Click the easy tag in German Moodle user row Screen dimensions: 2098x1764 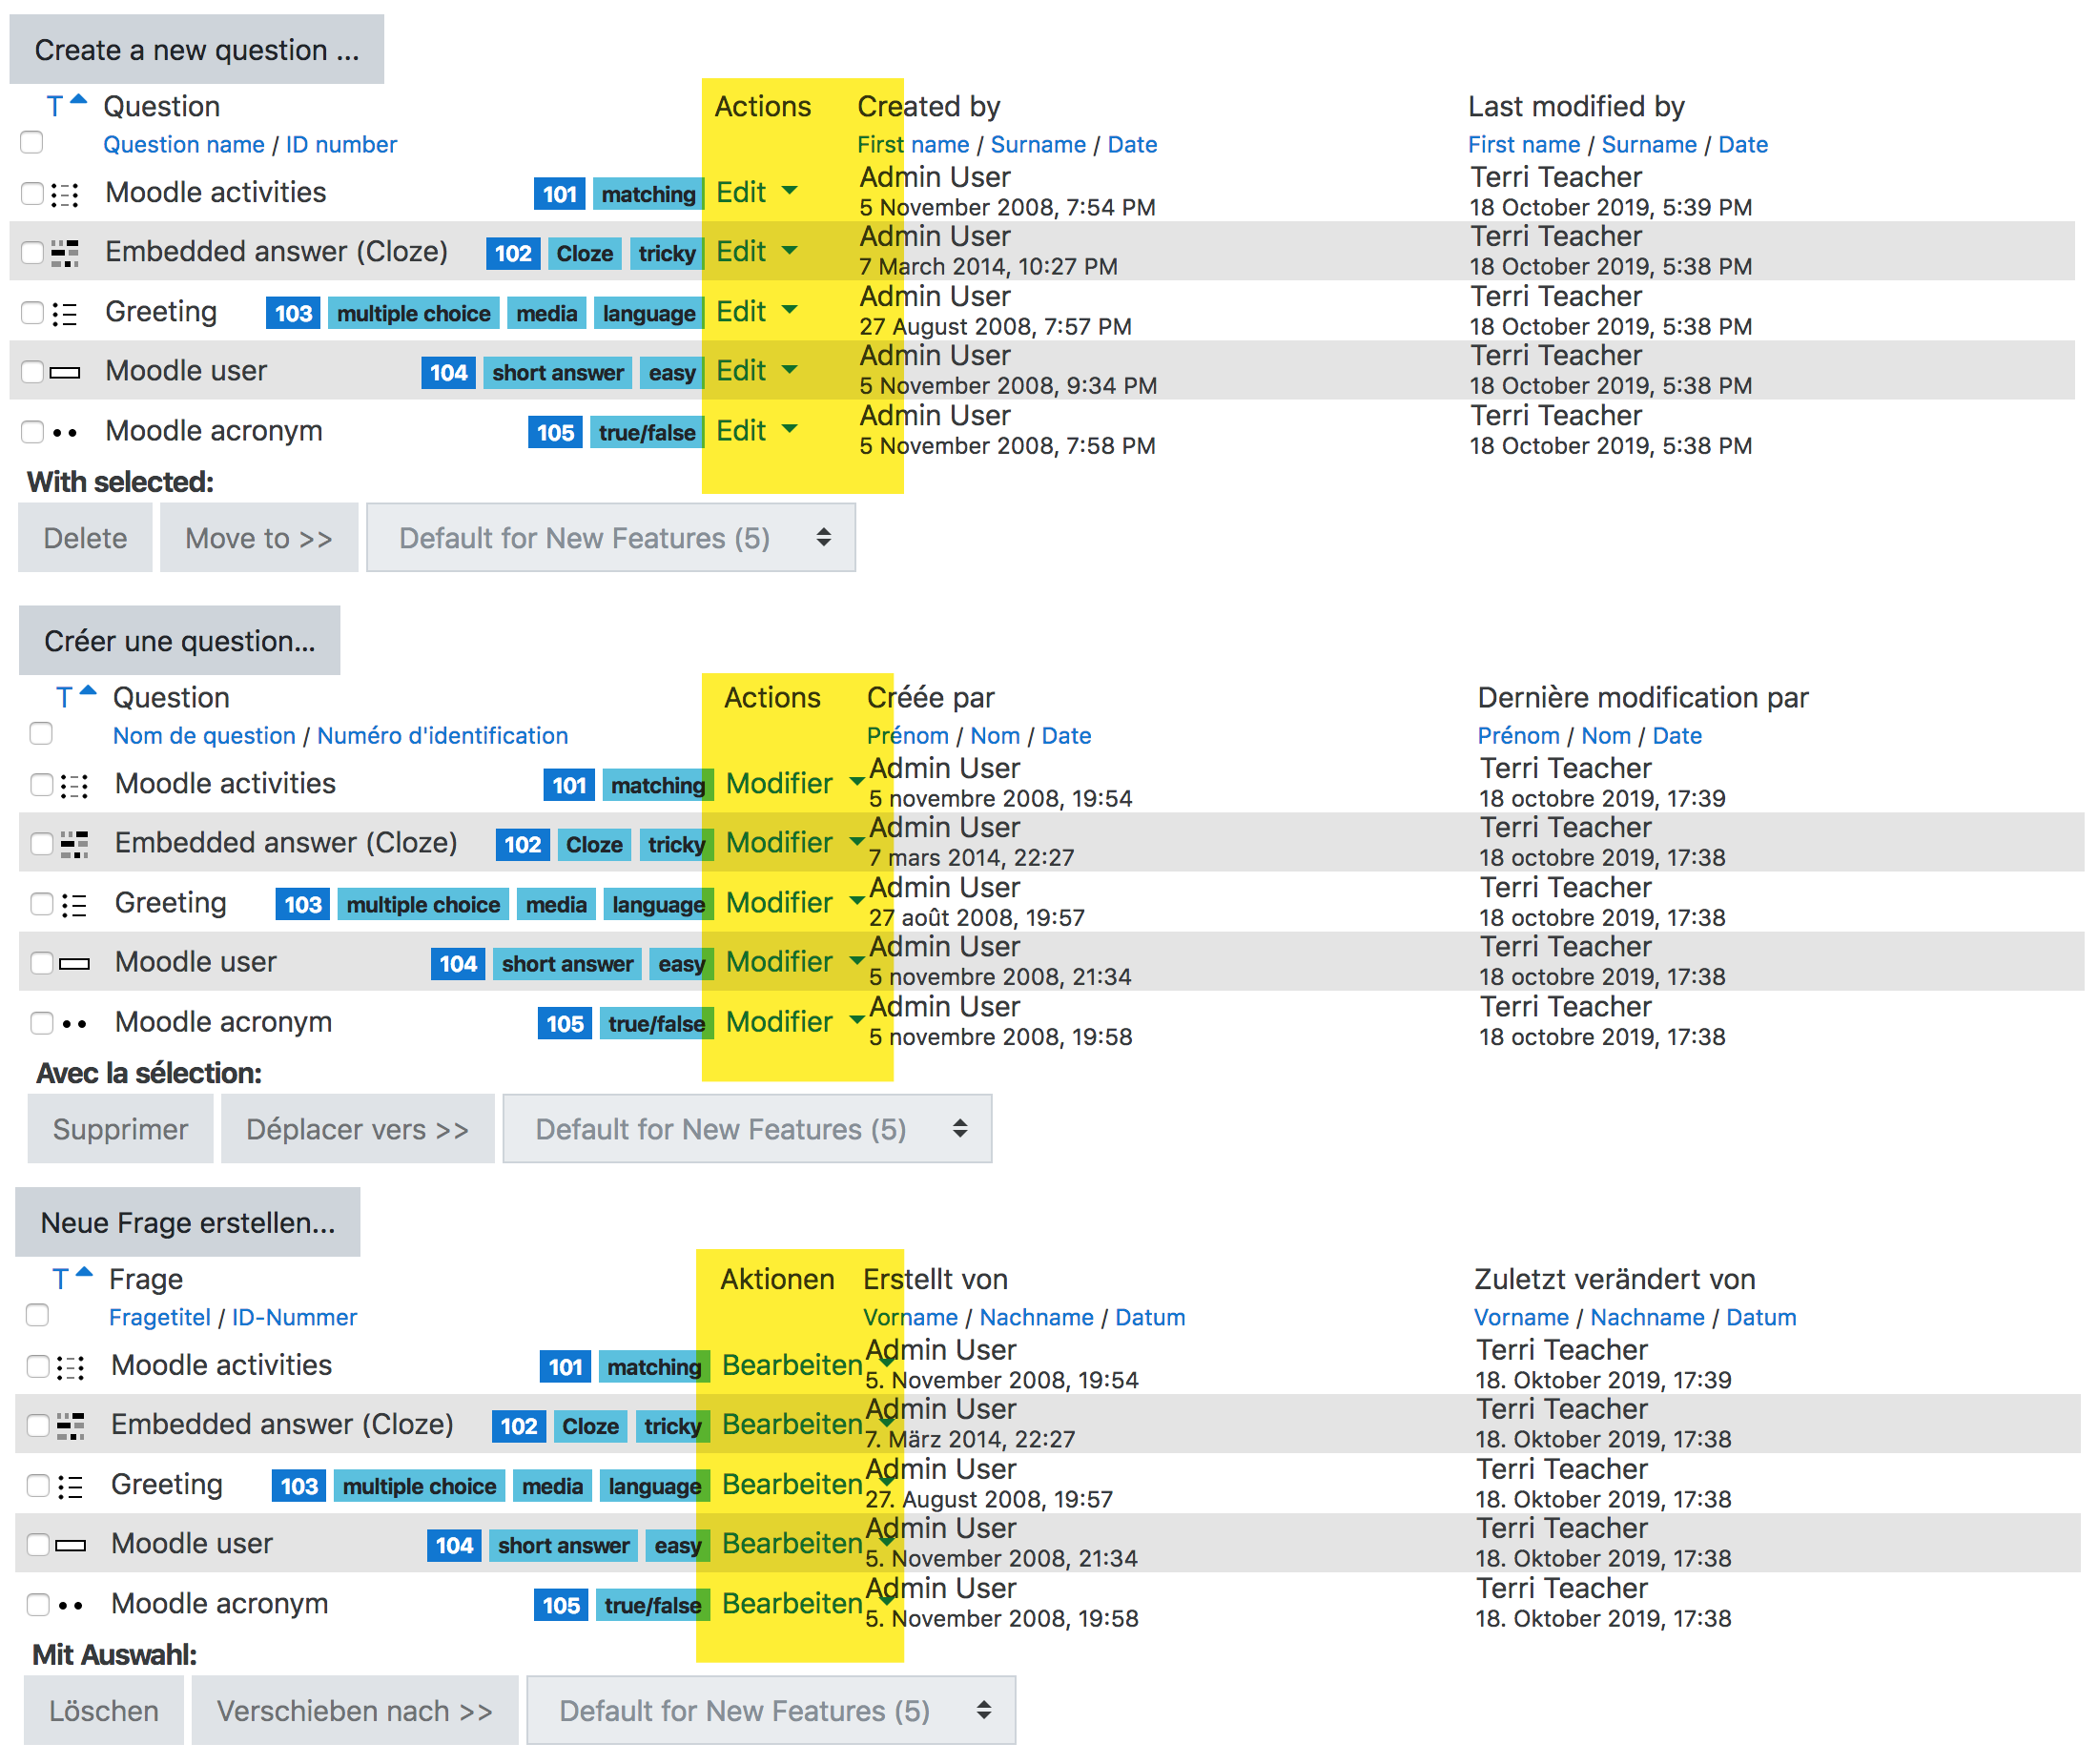pos(677,1545)
